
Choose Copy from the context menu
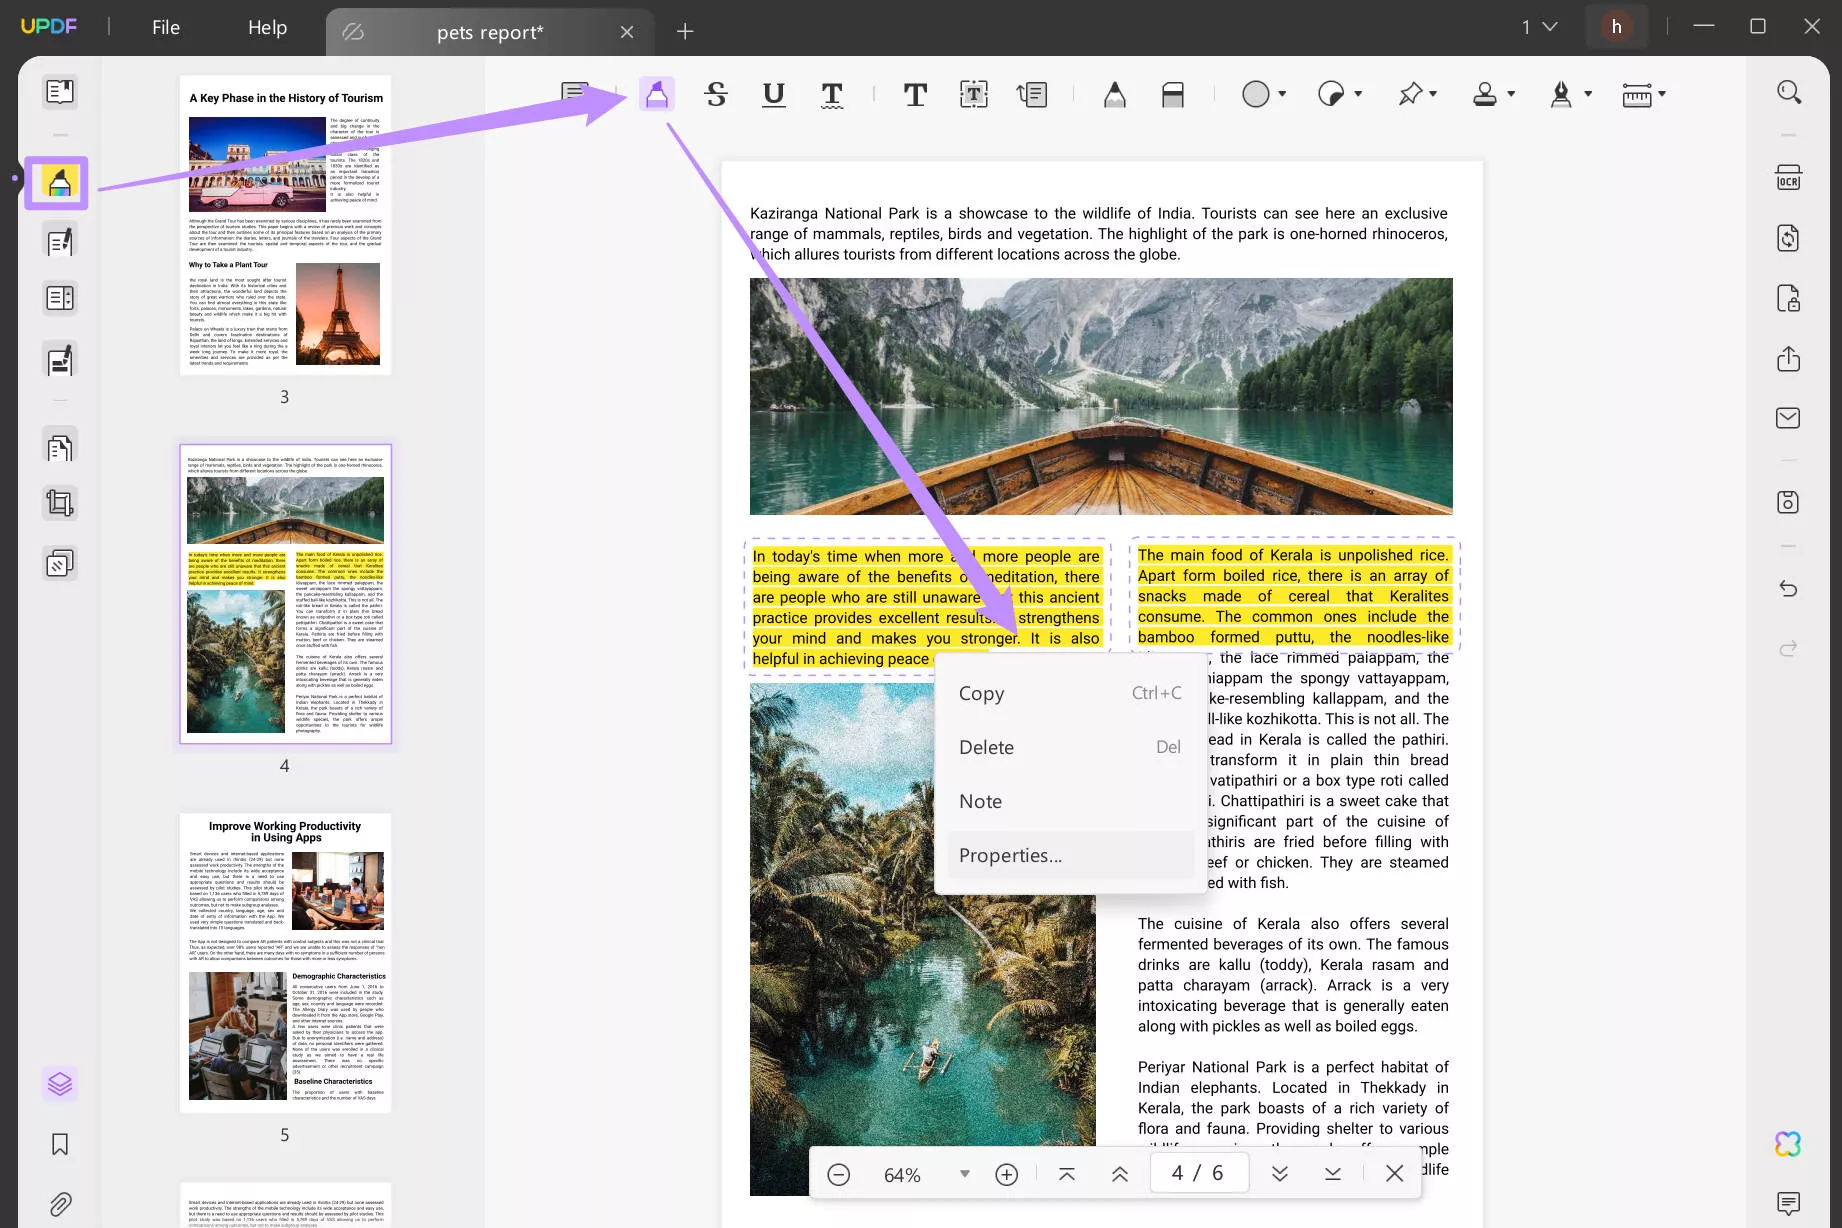pyautogui.click(x=1070, y=693)
